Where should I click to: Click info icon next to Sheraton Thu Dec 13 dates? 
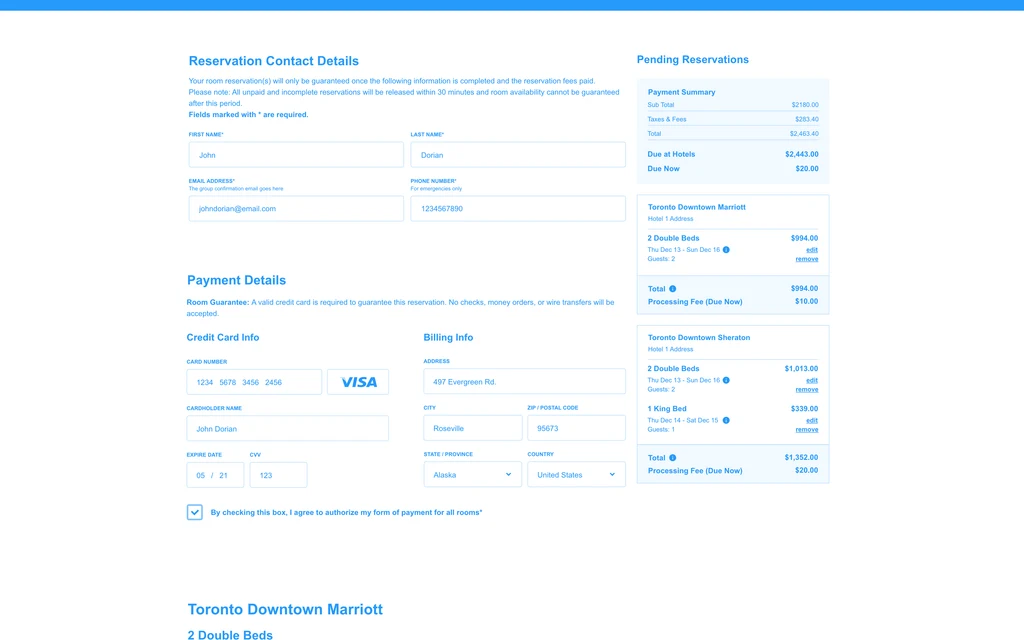tap(726, 380)
